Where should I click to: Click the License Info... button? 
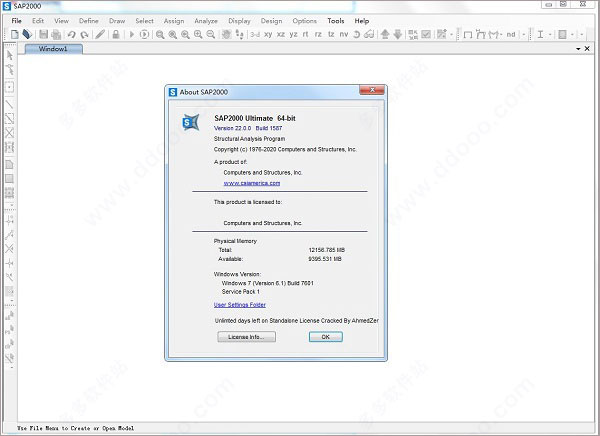(246, 337)
